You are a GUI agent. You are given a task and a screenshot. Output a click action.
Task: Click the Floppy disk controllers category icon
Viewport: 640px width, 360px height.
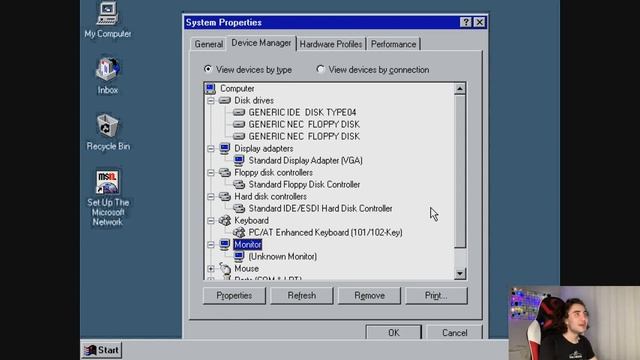click(x=224, y=172)
